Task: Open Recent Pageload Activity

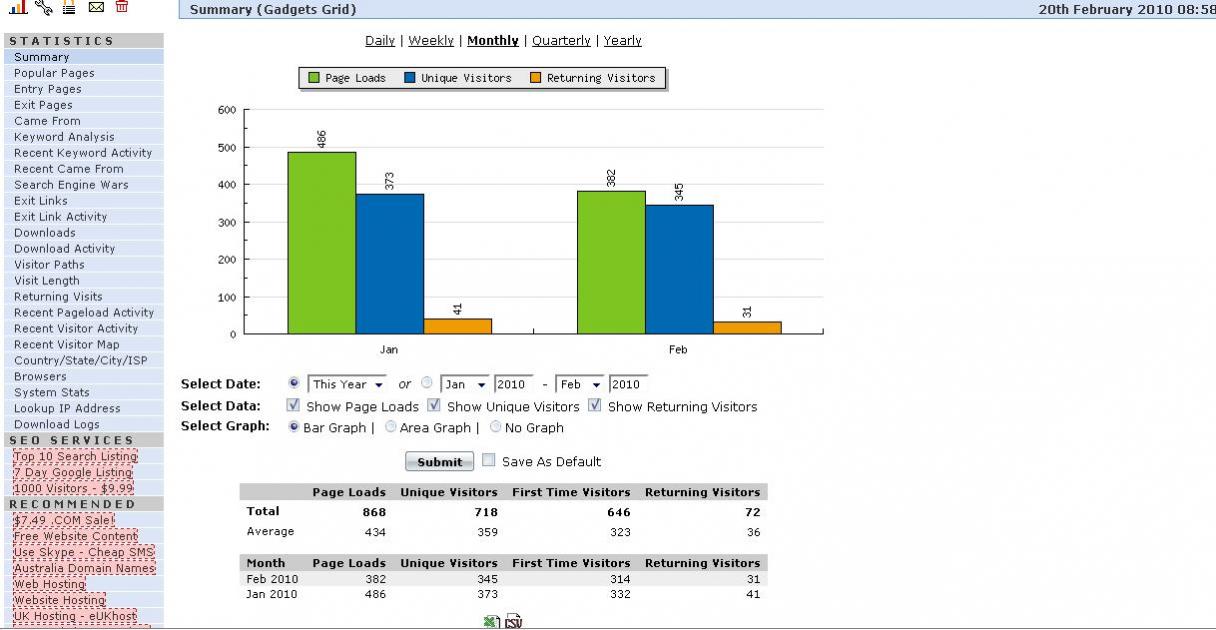Action: pyautogui.click(x=84, y=313)
